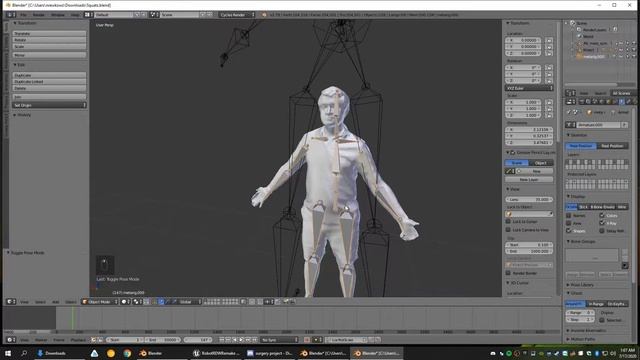Open the properties editor type selector icon
This screenshot has height=360, width=640.
tap(570, 102)
